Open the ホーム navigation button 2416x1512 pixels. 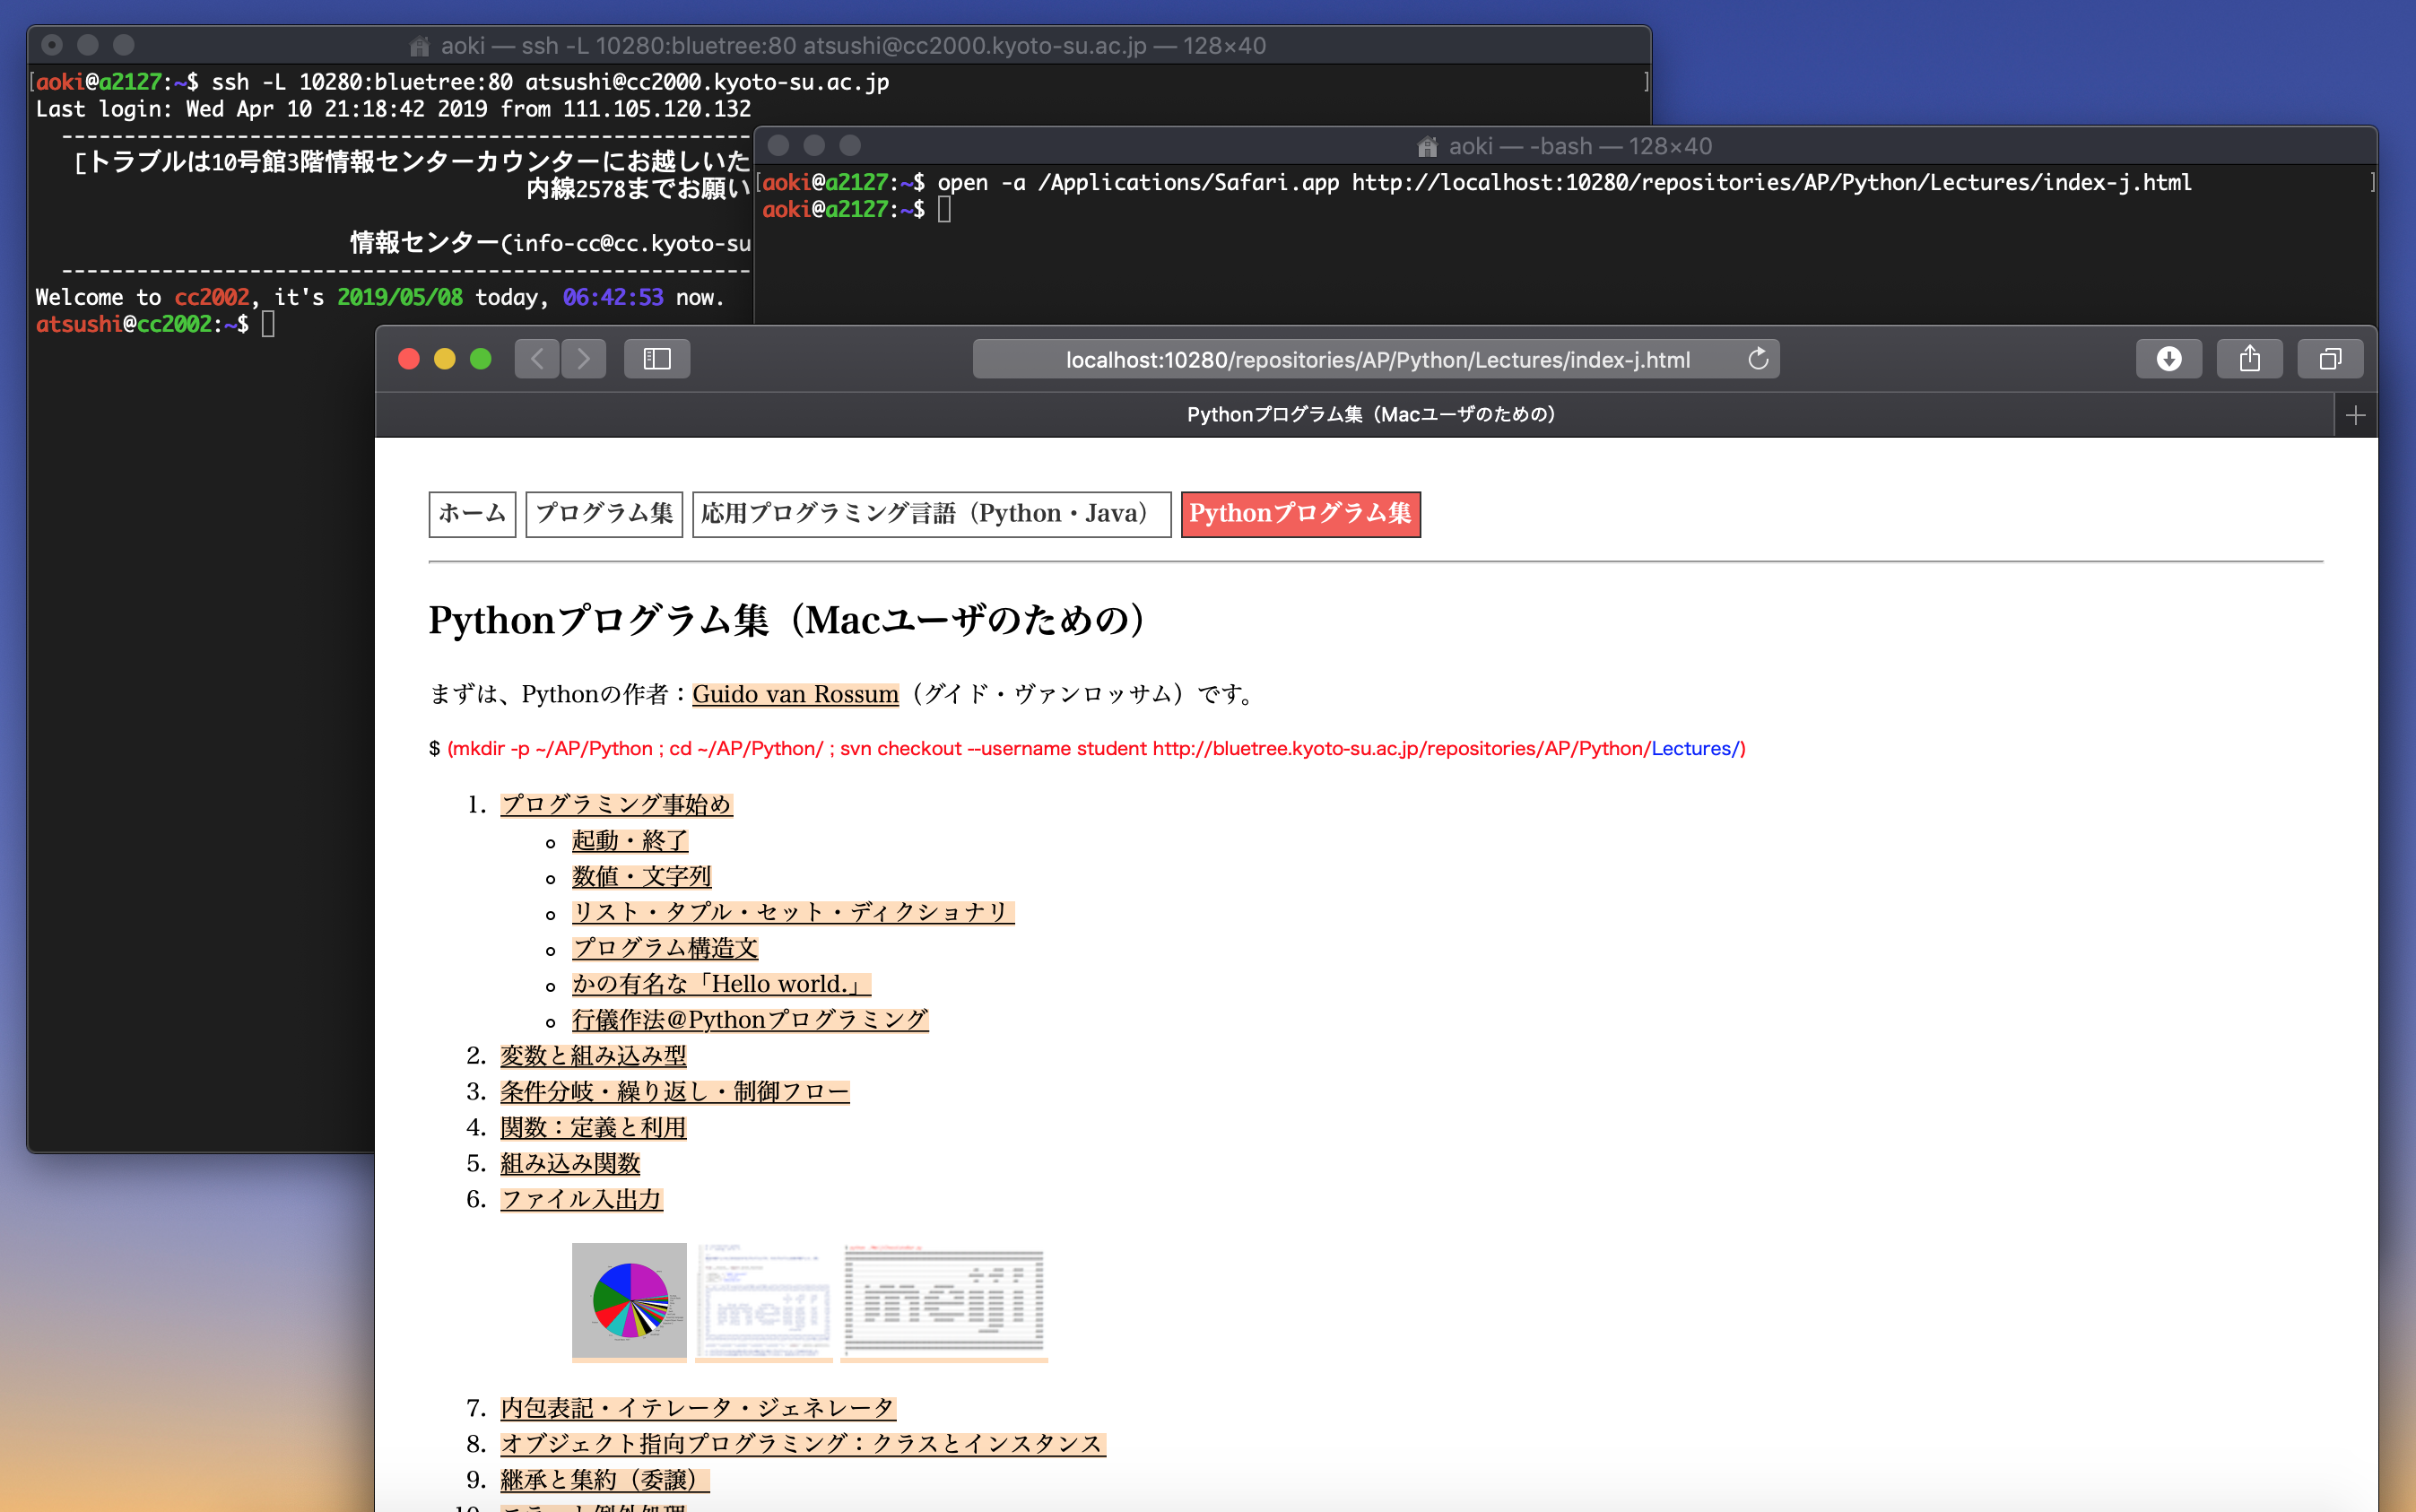(472, 514)
